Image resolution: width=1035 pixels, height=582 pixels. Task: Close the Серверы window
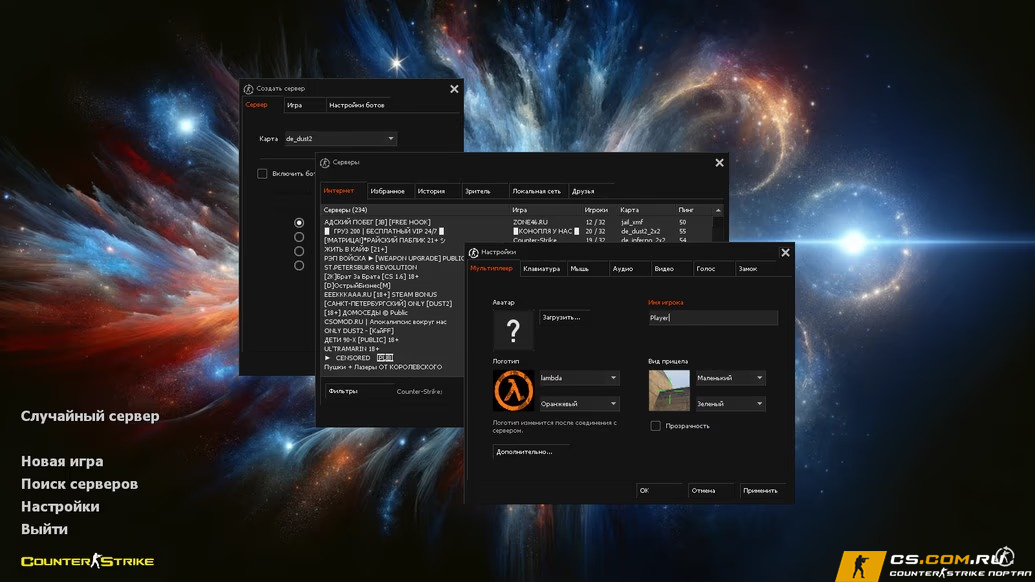[x=719, y=162]
